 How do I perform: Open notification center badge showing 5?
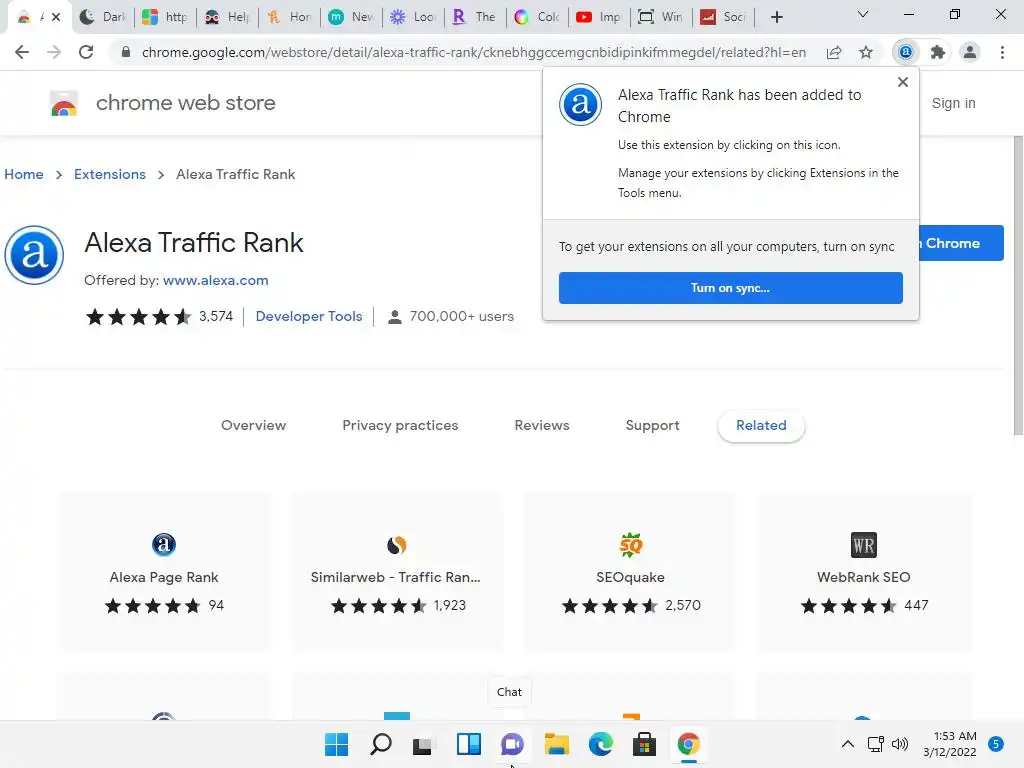[x=996, y=744]
